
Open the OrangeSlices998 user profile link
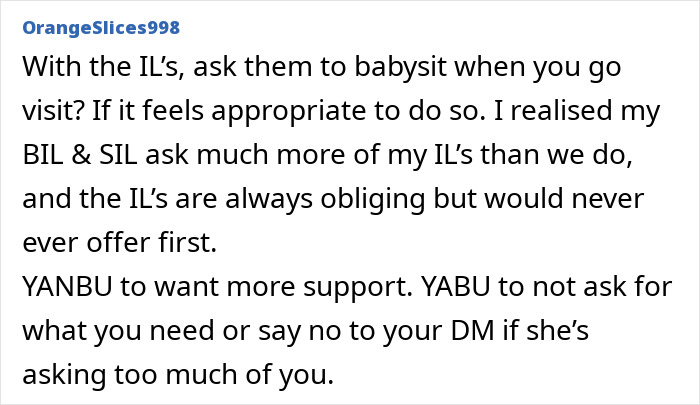pyautogui.click(x=101, y=28)
